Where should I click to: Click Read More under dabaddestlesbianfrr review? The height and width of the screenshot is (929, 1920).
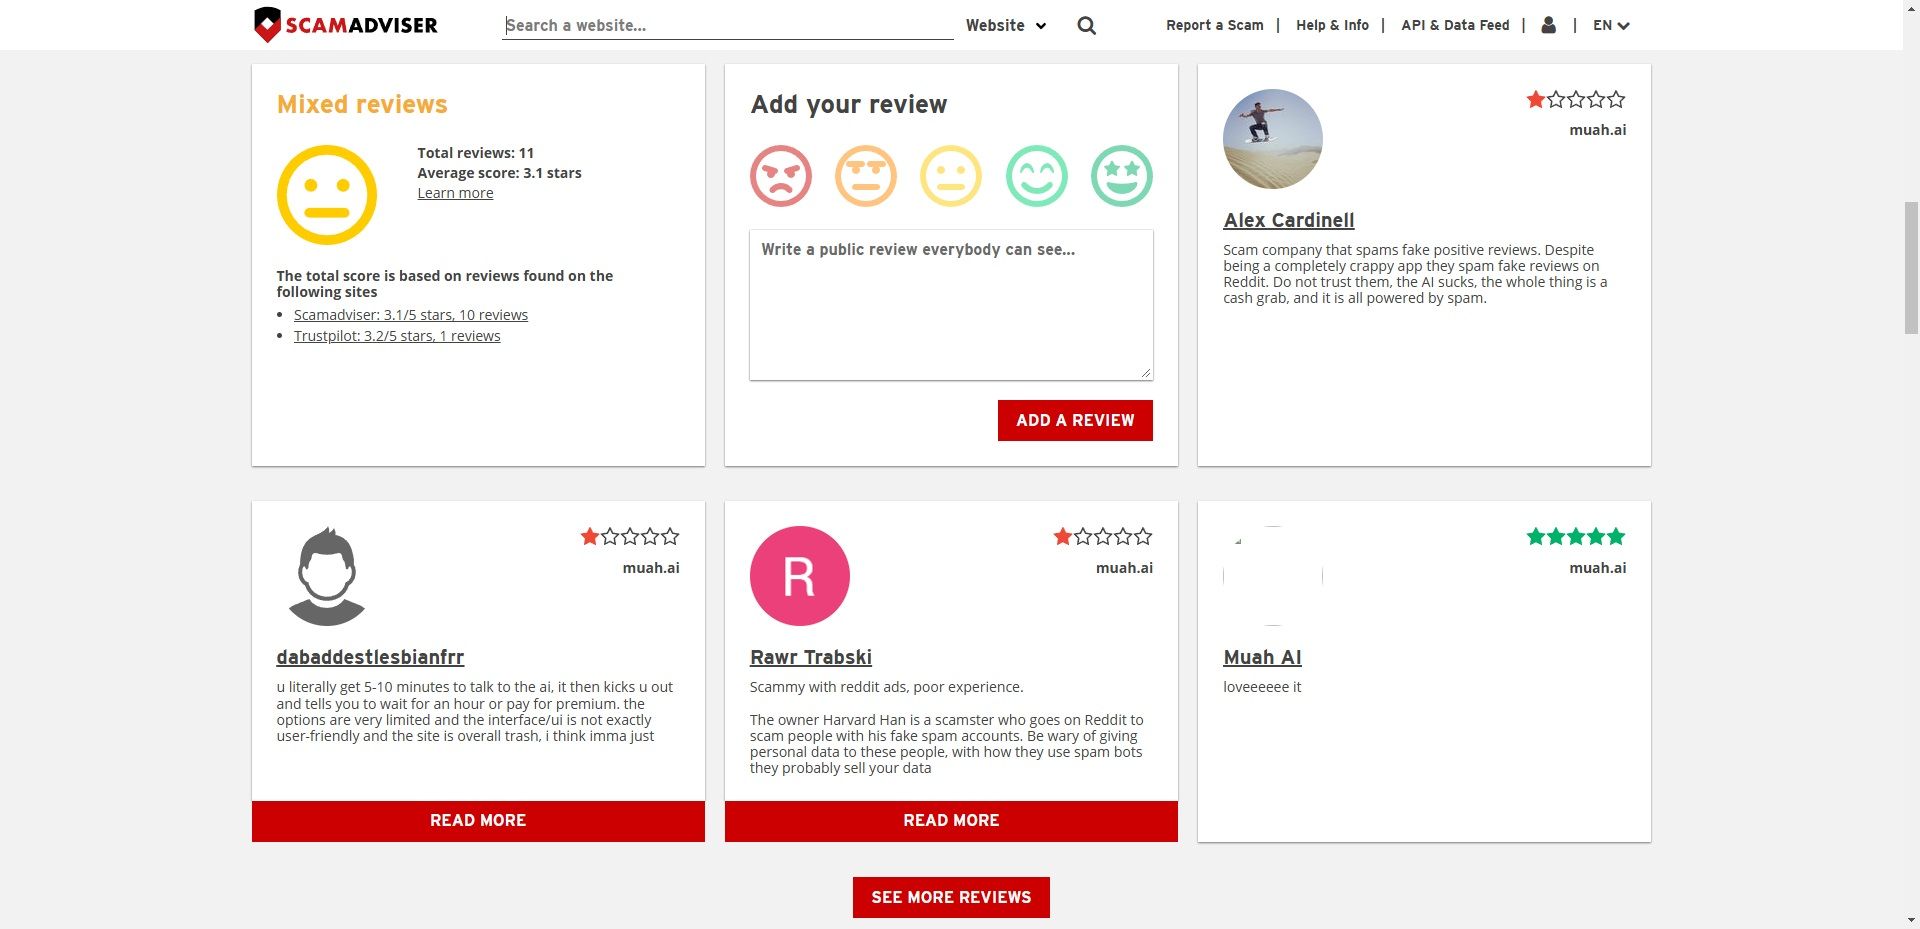[x=478, y=820]
